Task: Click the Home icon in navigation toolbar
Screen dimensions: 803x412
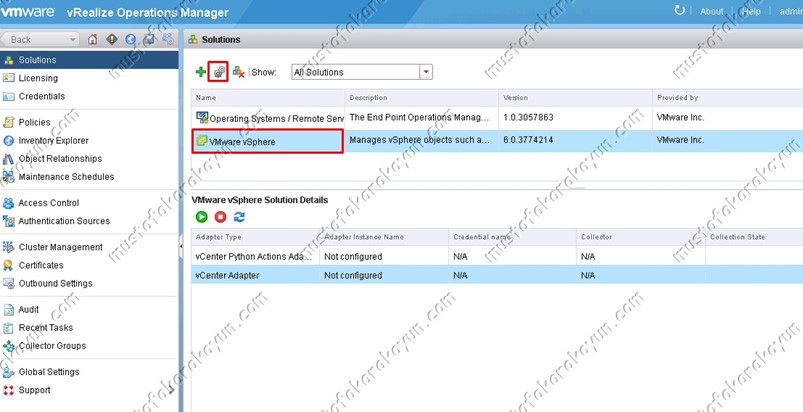Action: click(x=93, y=39)
